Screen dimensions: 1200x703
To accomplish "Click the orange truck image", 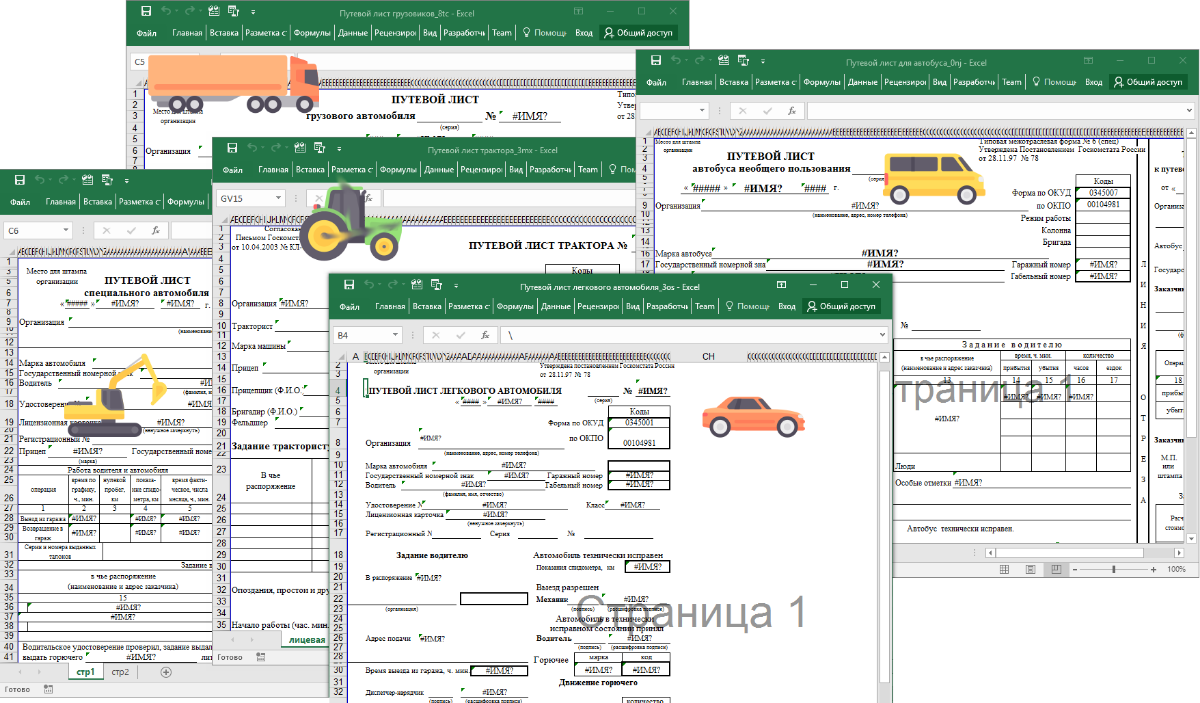I will [x=232, y=82].
